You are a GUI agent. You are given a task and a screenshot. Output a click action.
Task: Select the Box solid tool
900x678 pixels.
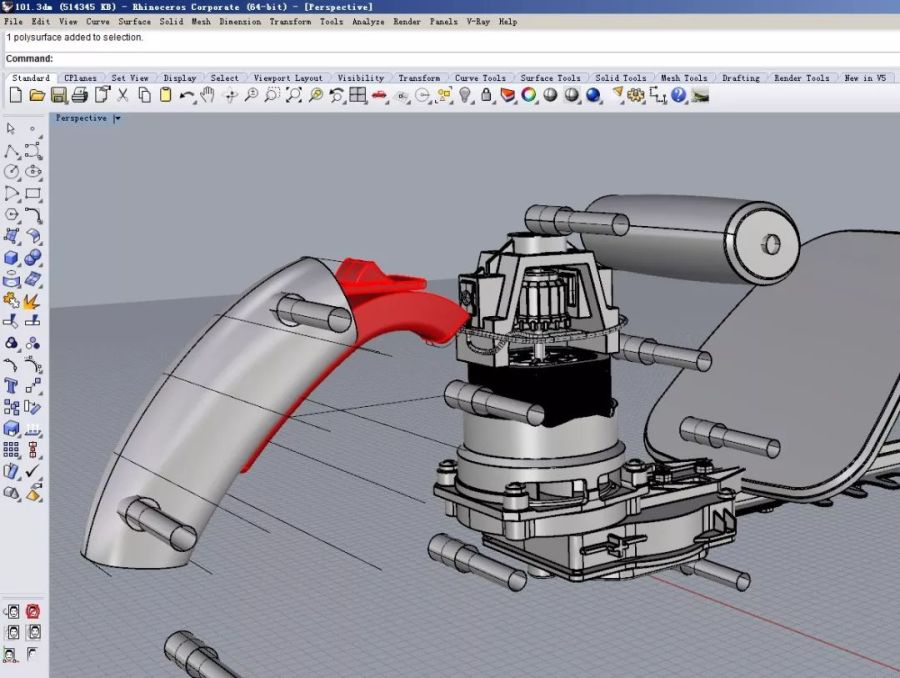click(11, 258)
